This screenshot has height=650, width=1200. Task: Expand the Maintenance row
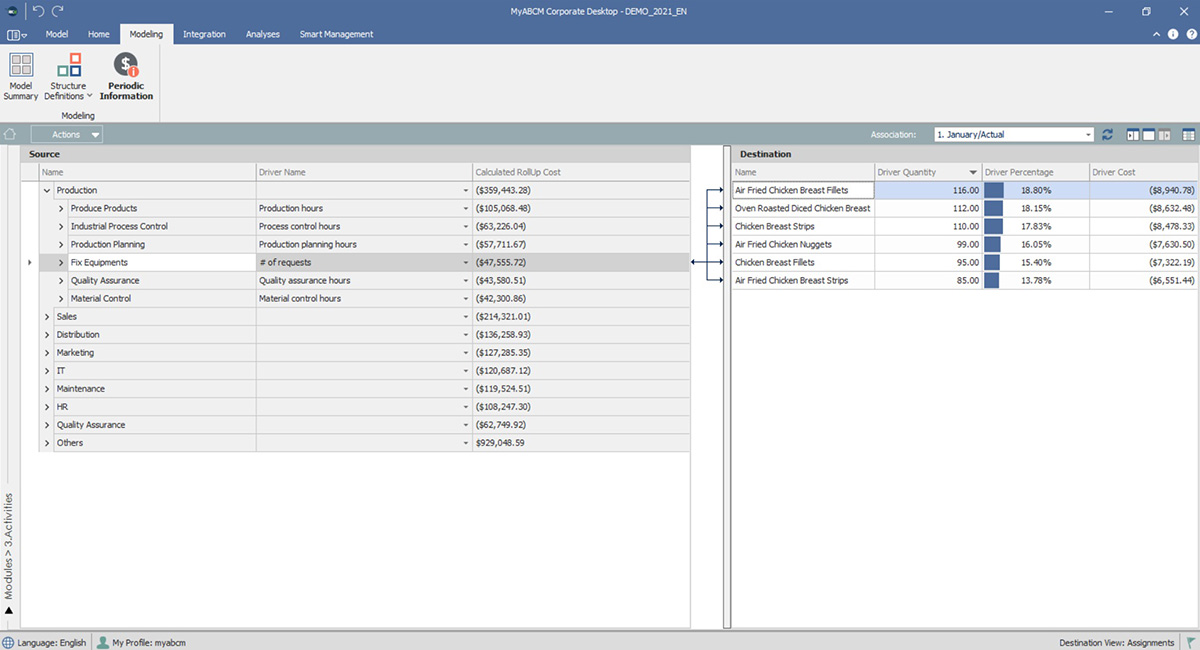[46, 388]
